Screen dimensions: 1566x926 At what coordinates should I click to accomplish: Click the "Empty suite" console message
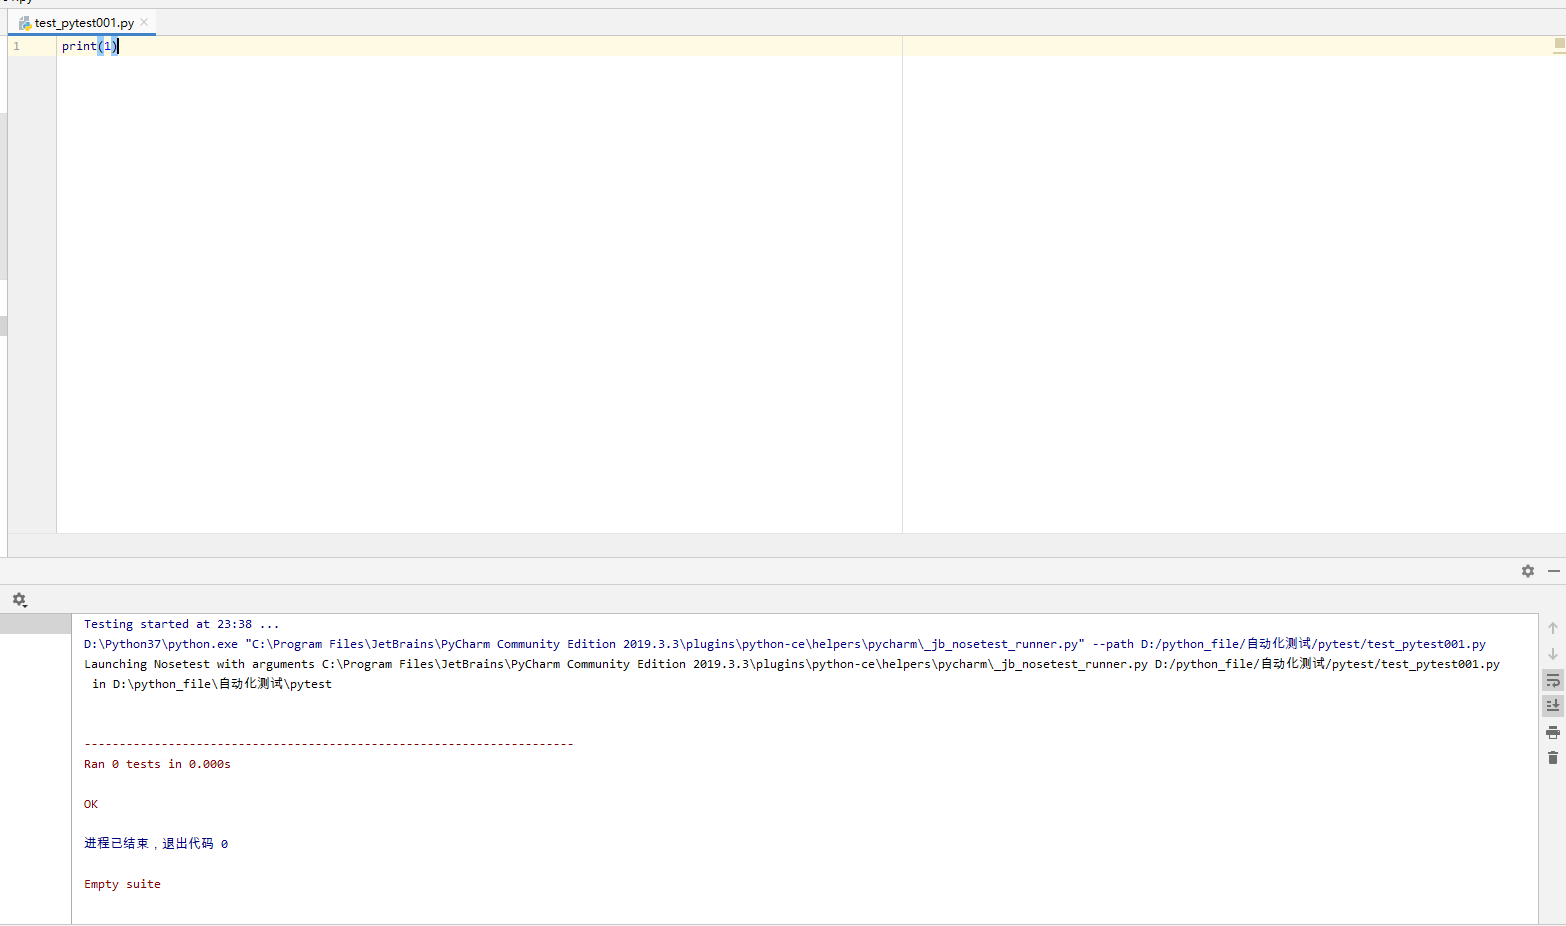click(122, 884)
